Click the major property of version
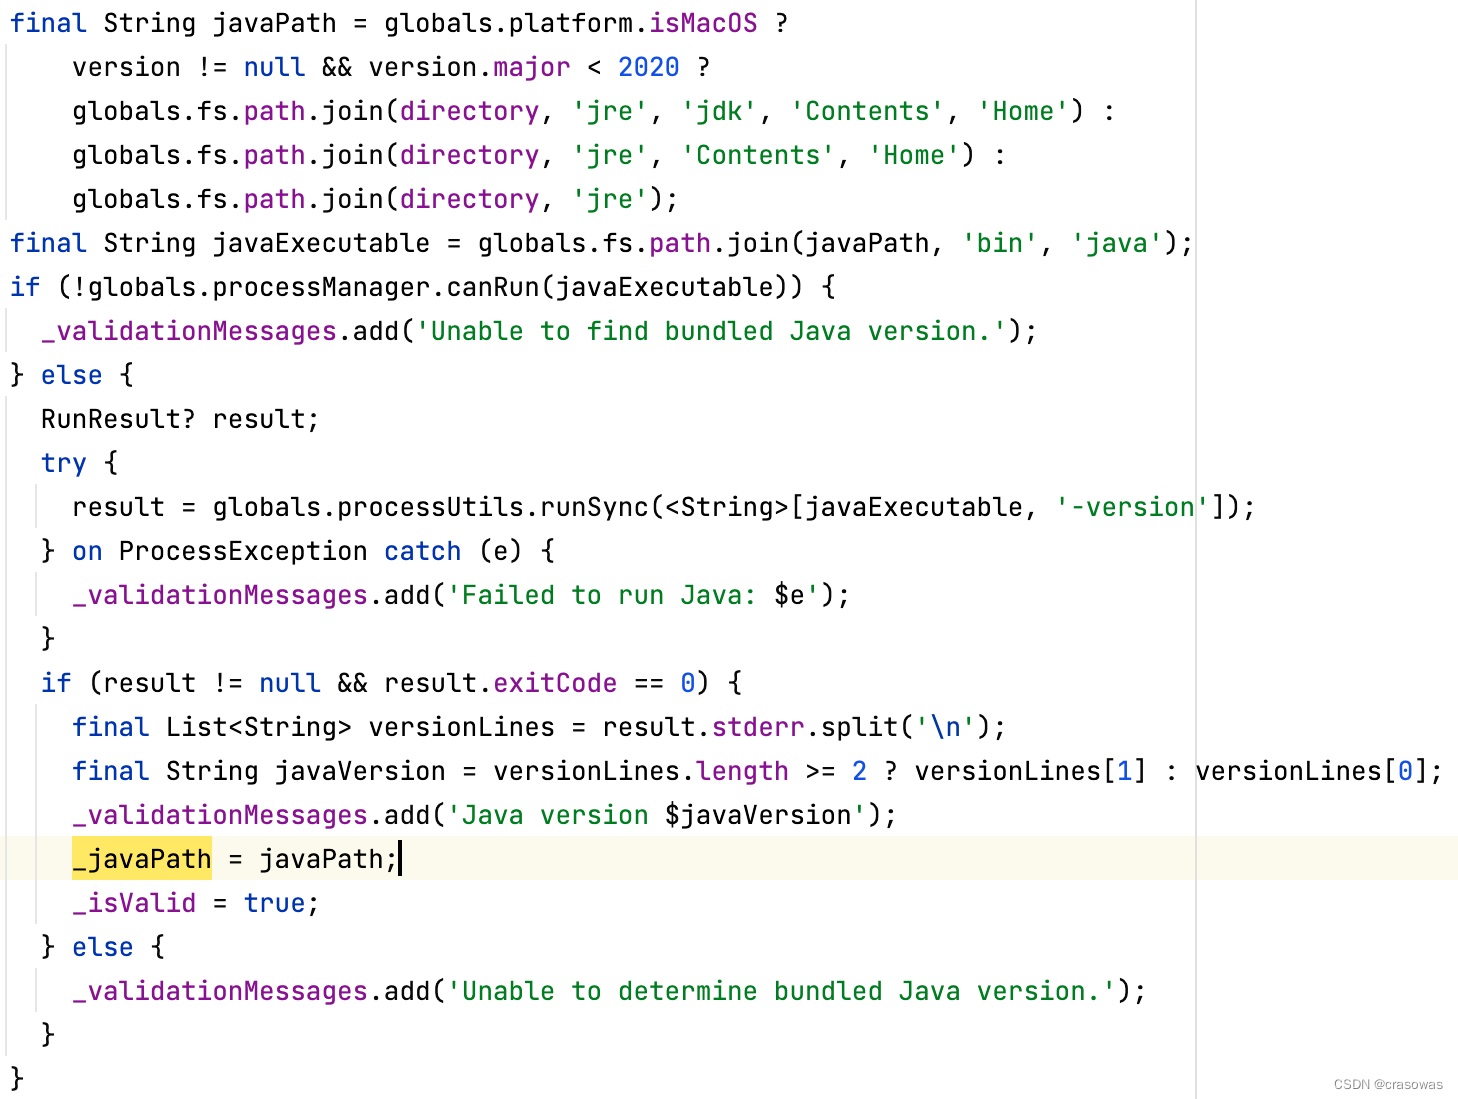 click(x=531, y=67)
